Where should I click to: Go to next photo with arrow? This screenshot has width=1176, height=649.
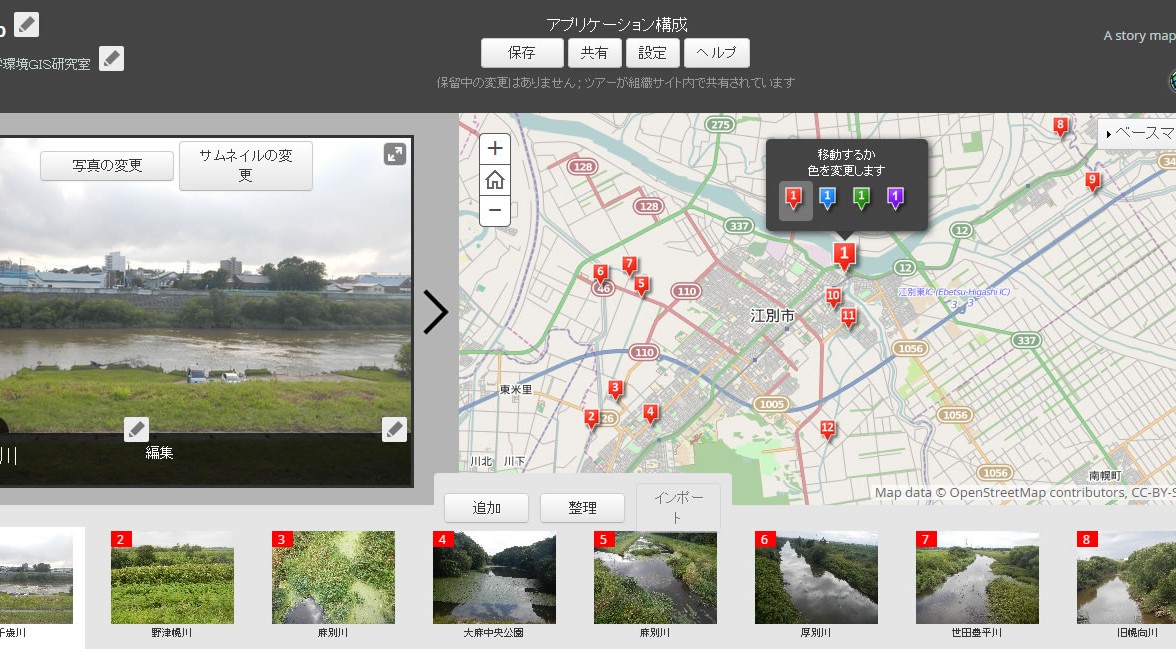pyautogui.click(x=435, y=312)
